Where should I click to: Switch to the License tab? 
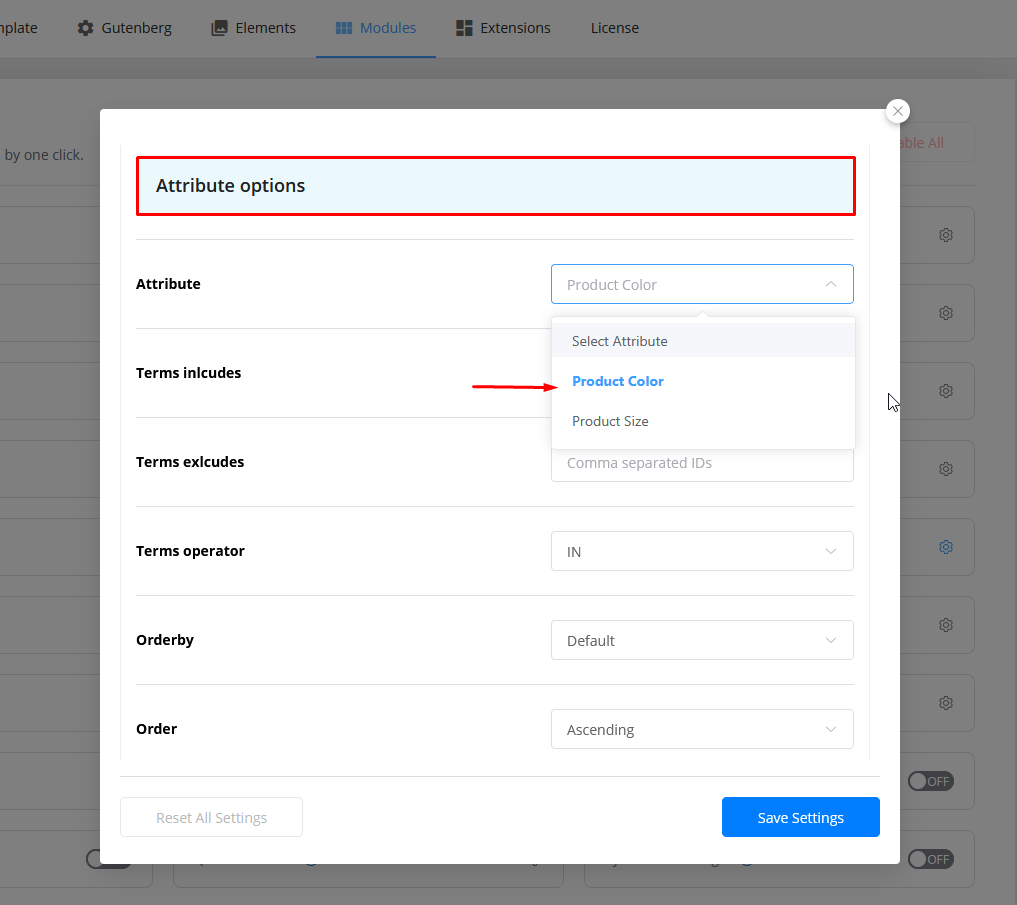tap(614, 28)
